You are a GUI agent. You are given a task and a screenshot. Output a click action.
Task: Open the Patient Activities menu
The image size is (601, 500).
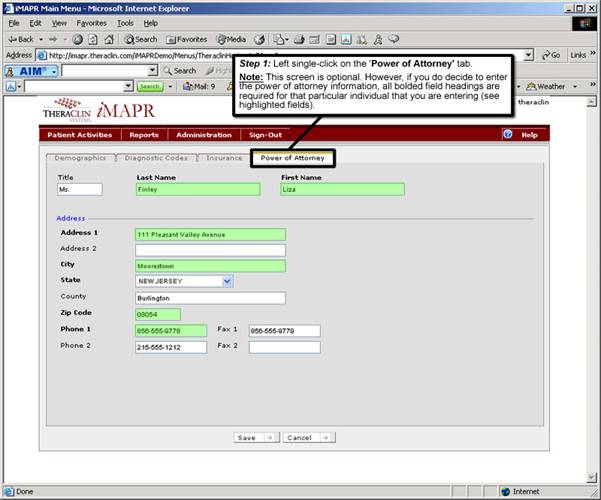tap(81, 134)
